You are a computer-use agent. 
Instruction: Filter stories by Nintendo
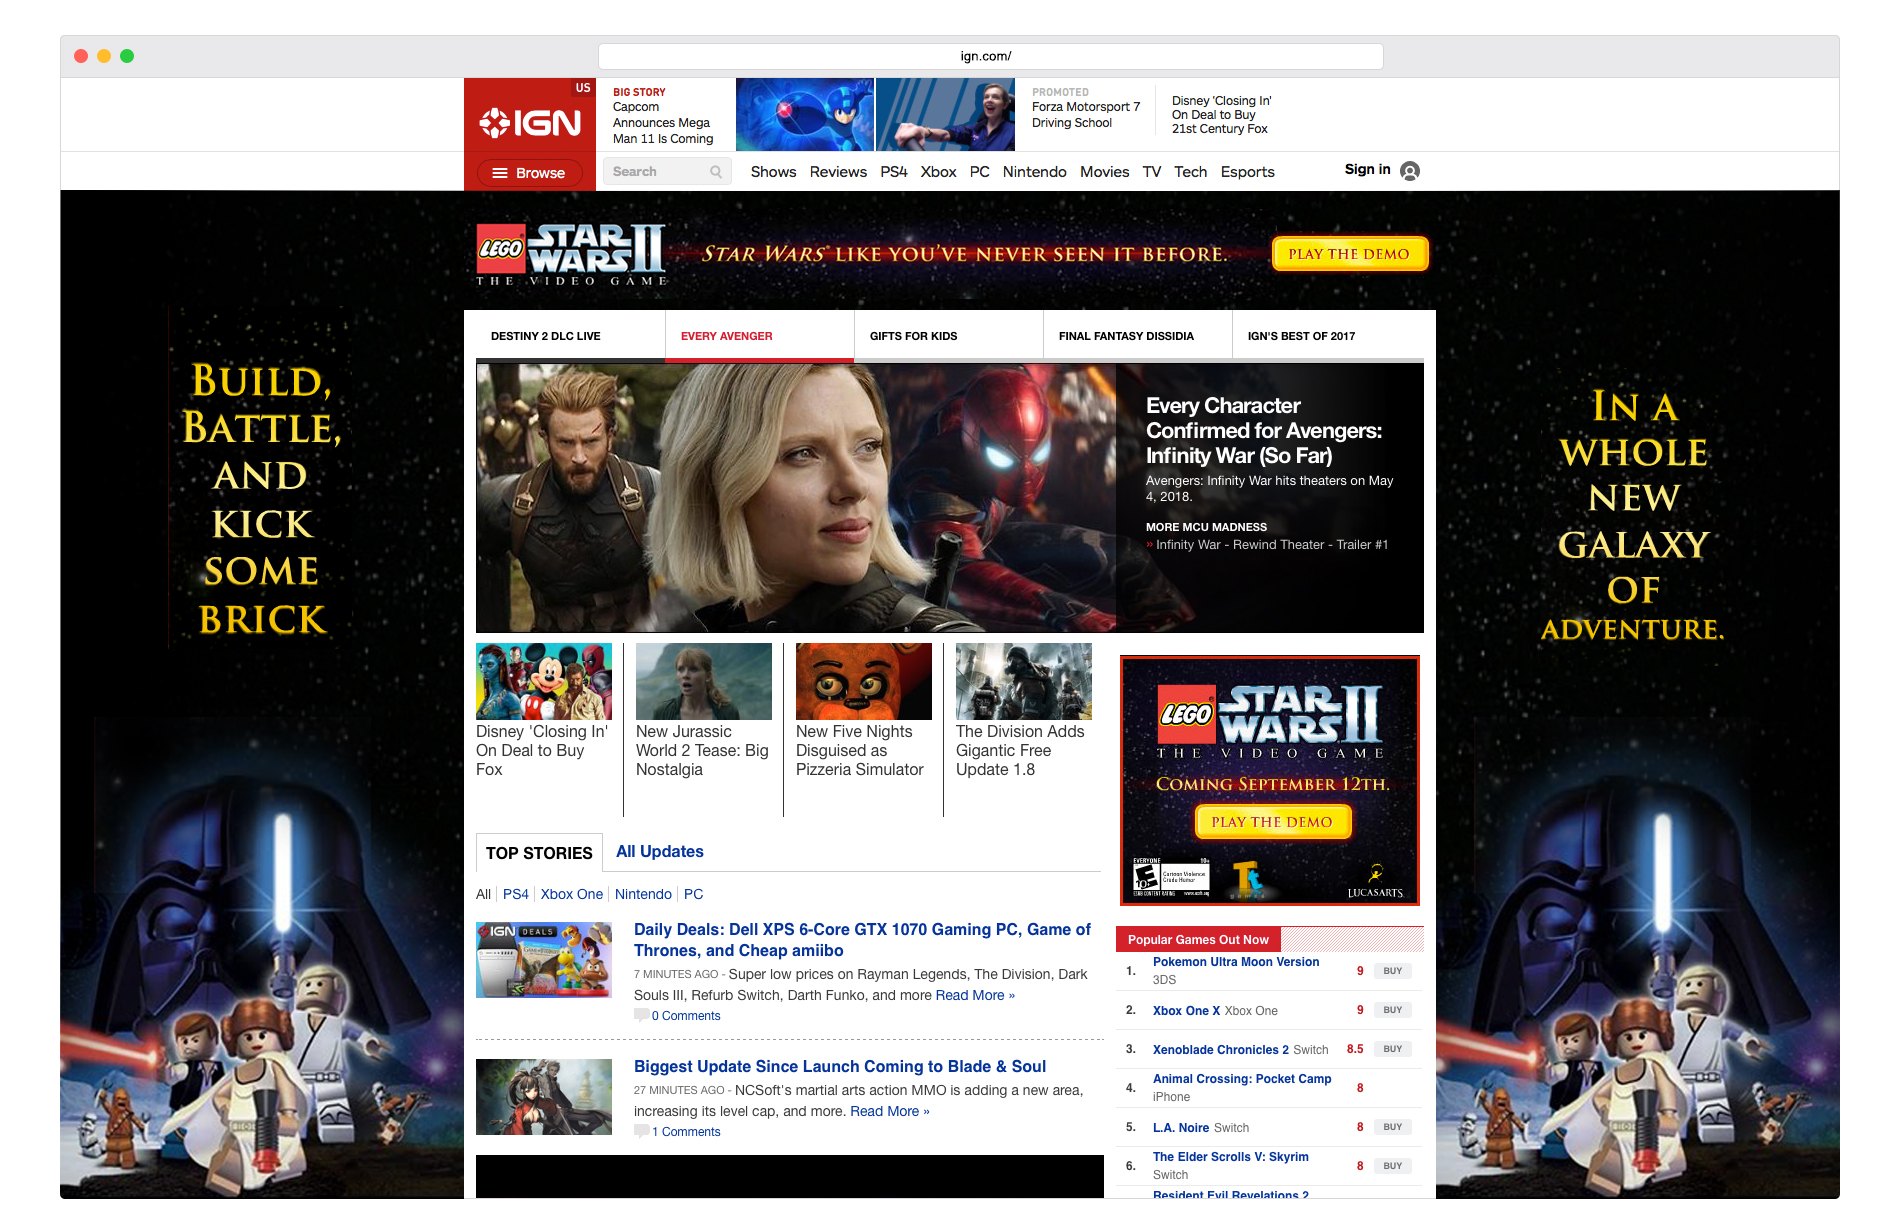click(643, 894)
